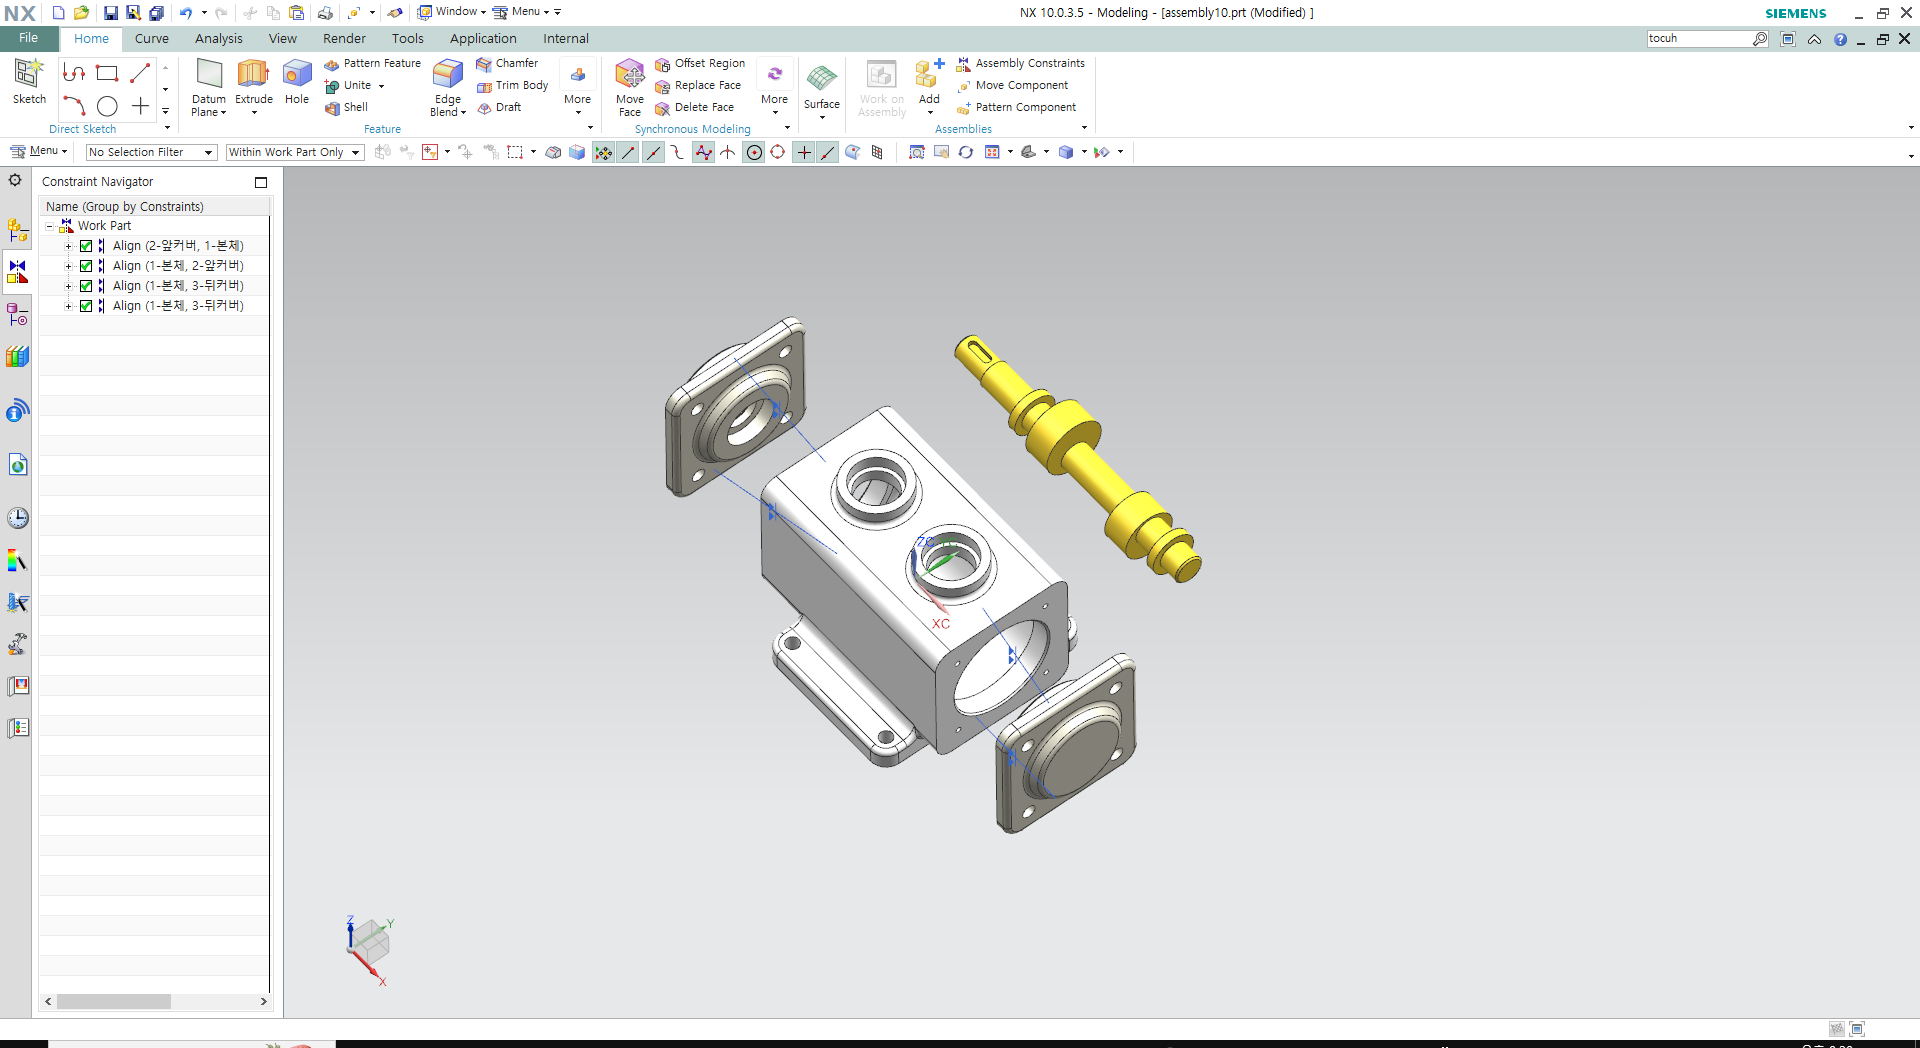Toggle Arc Center snap point
The width and height of the screenshot is (1920, 1048).
click(x=754, y=152)
